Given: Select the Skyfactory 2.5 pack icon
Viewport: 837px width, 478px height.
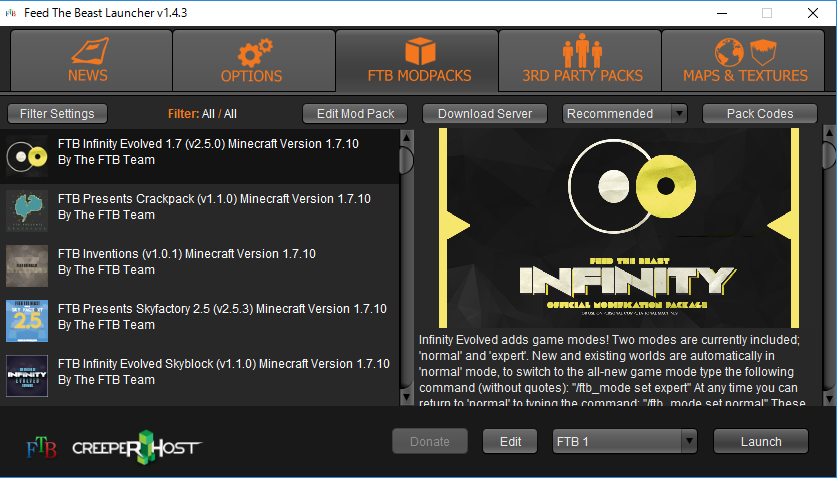Looking at the screenshot, I should click(x=27, y=321).
